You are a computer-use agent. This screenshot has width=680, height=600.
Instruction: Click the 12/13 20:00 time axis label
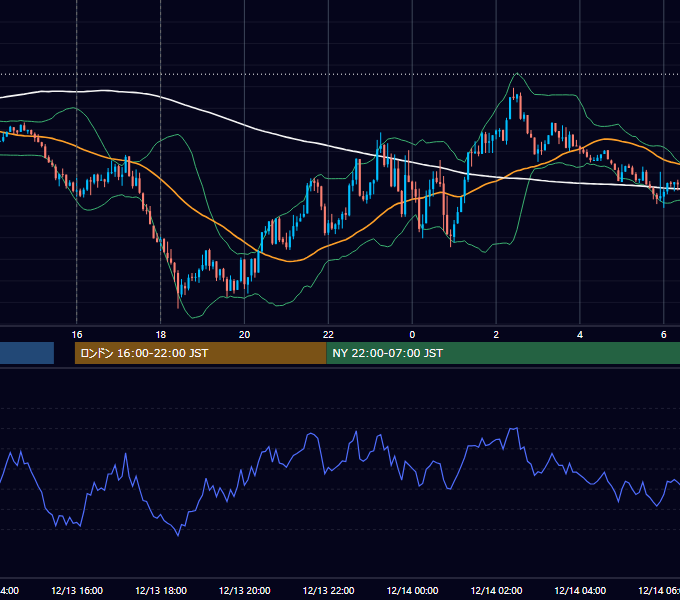245,590
